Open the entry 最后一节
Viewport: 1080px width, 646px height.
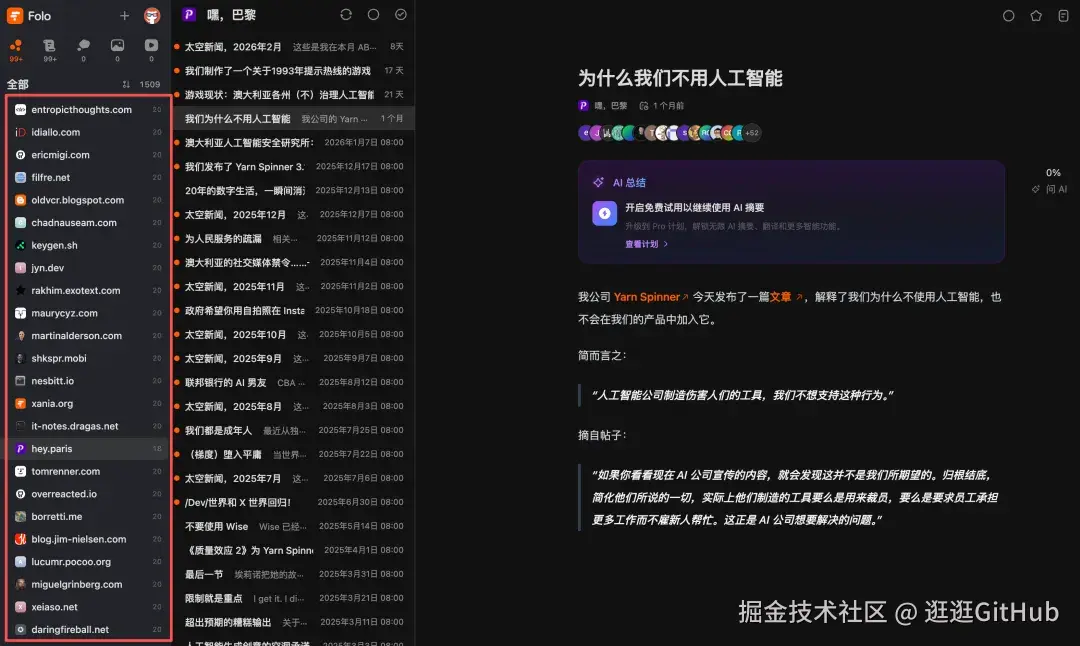pyautogui.click(x=293, y=574)
